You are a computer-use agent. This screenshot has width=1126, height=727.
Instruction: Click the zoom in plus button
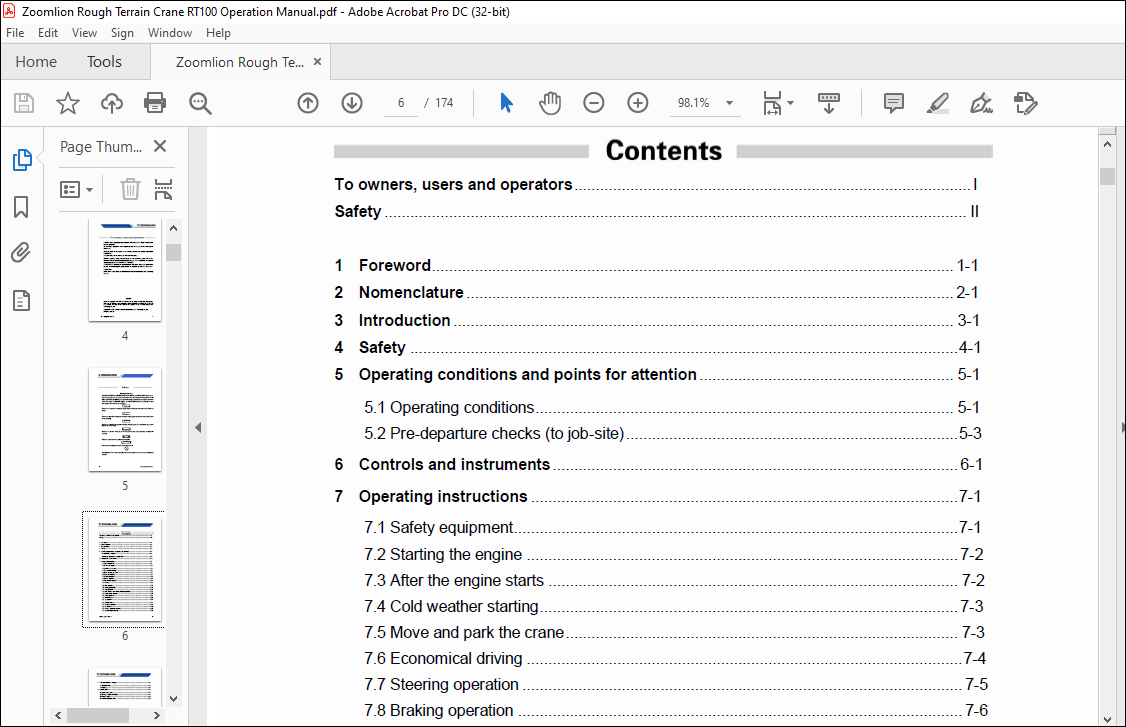click(x=638, y=103)
